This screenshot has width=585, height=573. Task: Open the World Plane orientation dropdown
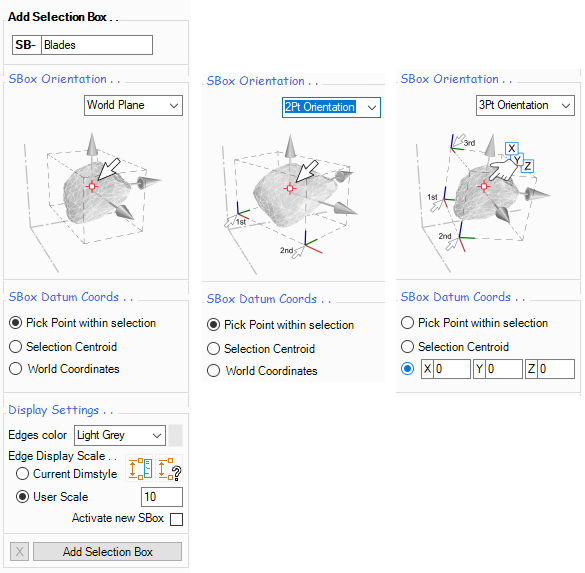133,106
